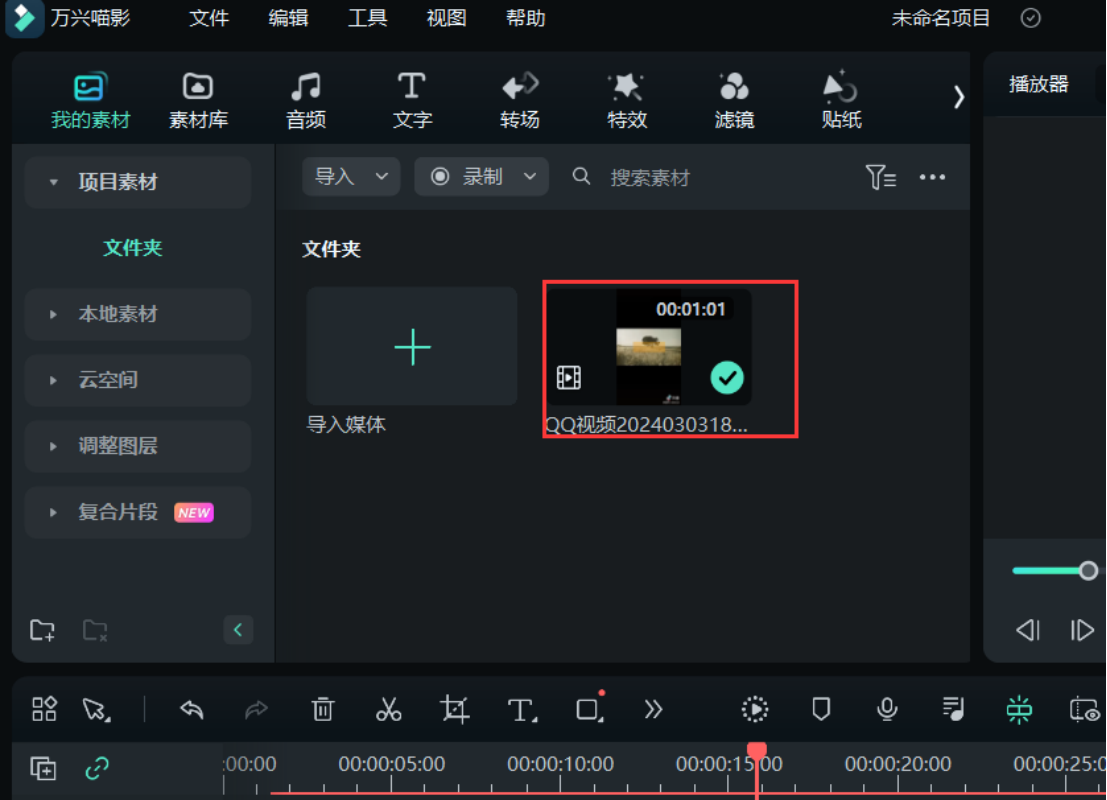Toggle the green auto-snap timeline icon
Image resolution: width=1107 pixels, height=800 pixels.
1019,709
